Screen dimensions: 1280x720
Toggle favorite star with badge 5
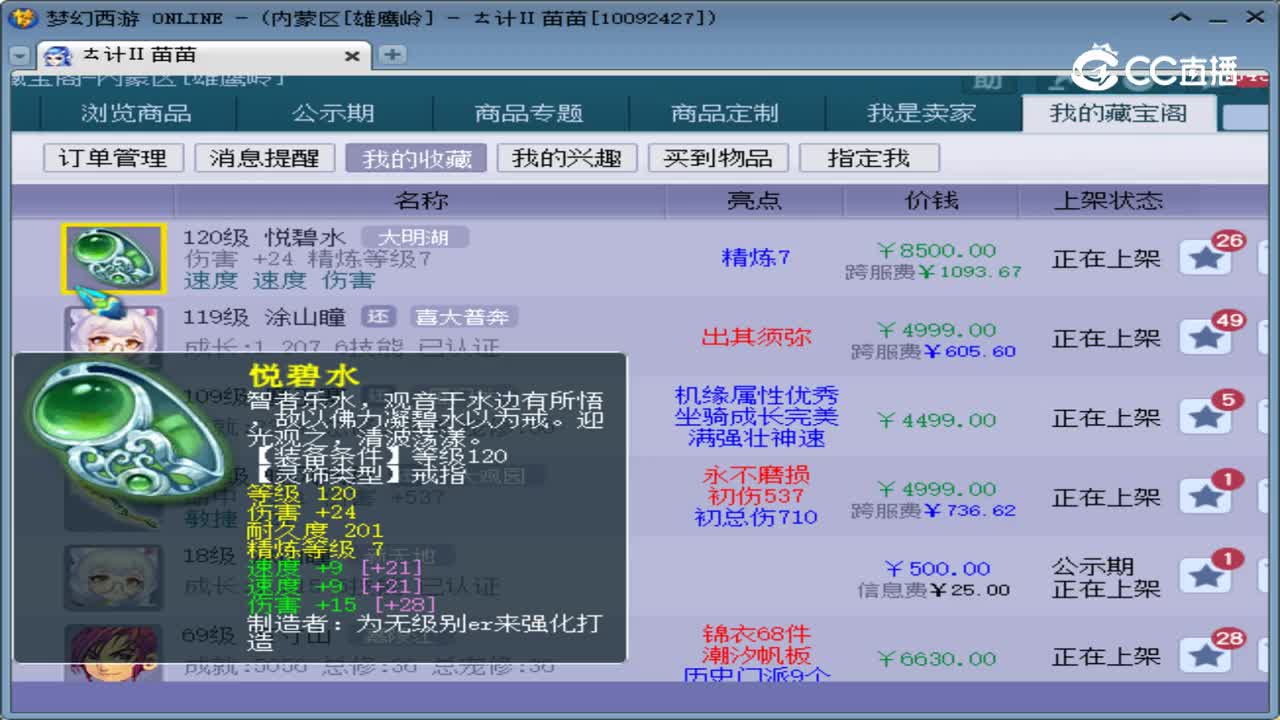point(1206,417)
